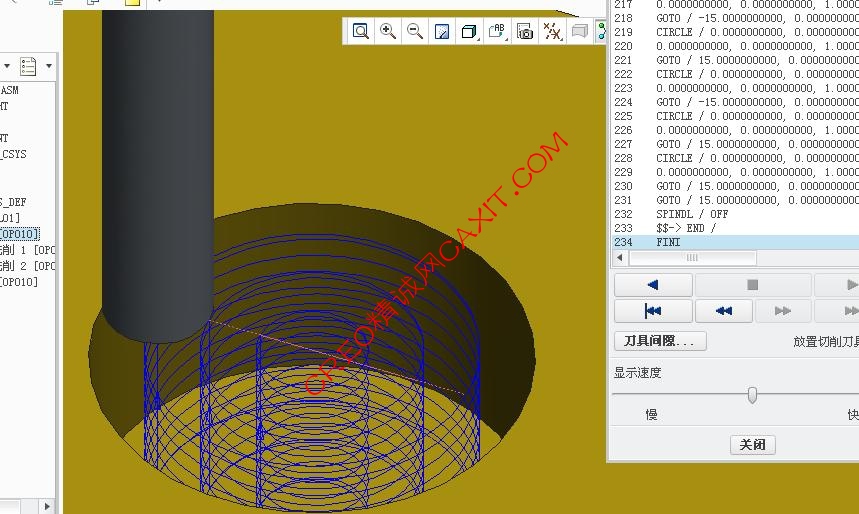859x514 pixels.
Task: Click the 关闭 button
Action: tap(753, 444)
